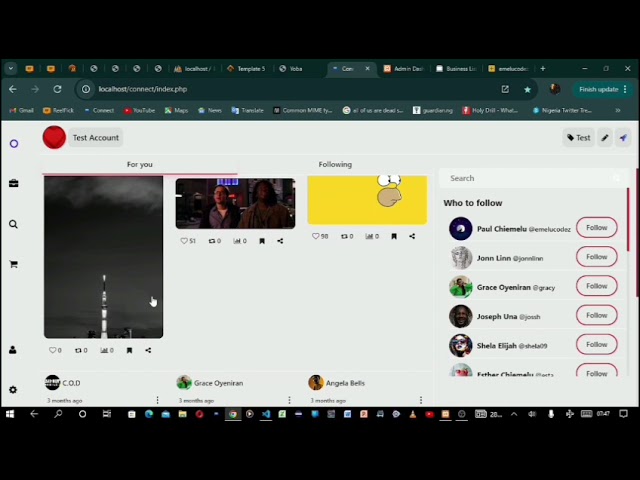Open options menu for Angela Bells post
Viewport: 640px width, 480px height.
[421, 400]
